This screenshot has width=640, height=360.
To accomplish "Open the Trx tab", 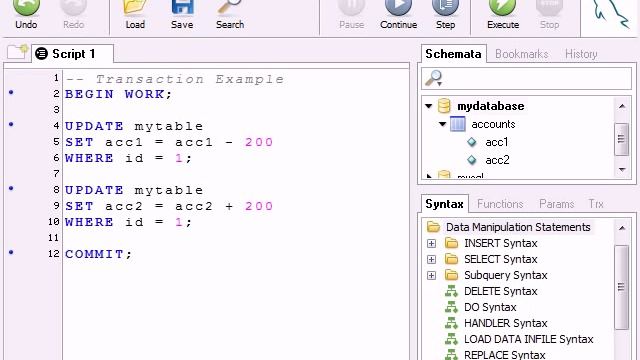I will 596,204.
